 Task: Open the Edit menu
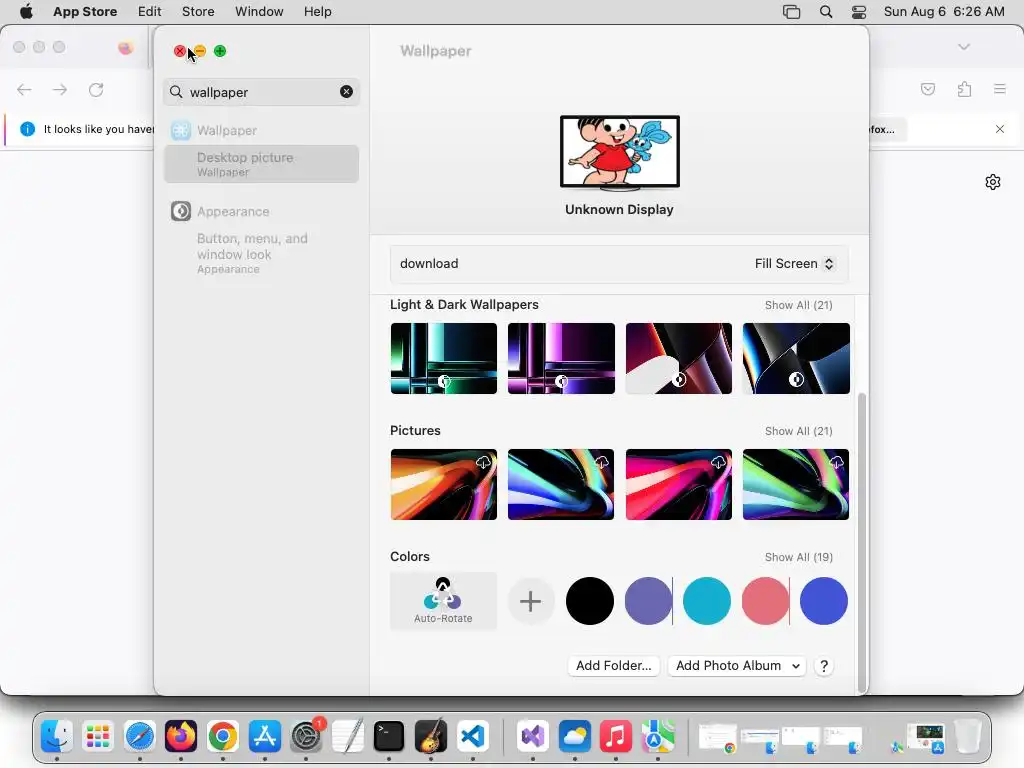[150, 11]
